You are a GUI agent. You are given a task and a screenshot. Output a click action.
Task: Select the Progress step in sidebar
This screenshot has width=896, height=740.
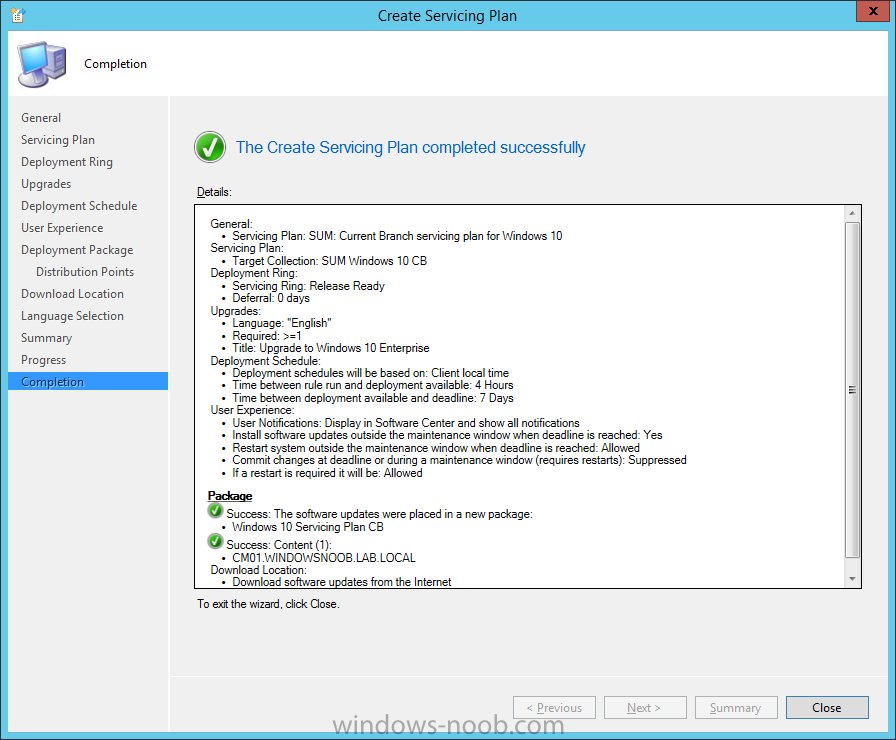pyautogui.click(x=43, y=360)
